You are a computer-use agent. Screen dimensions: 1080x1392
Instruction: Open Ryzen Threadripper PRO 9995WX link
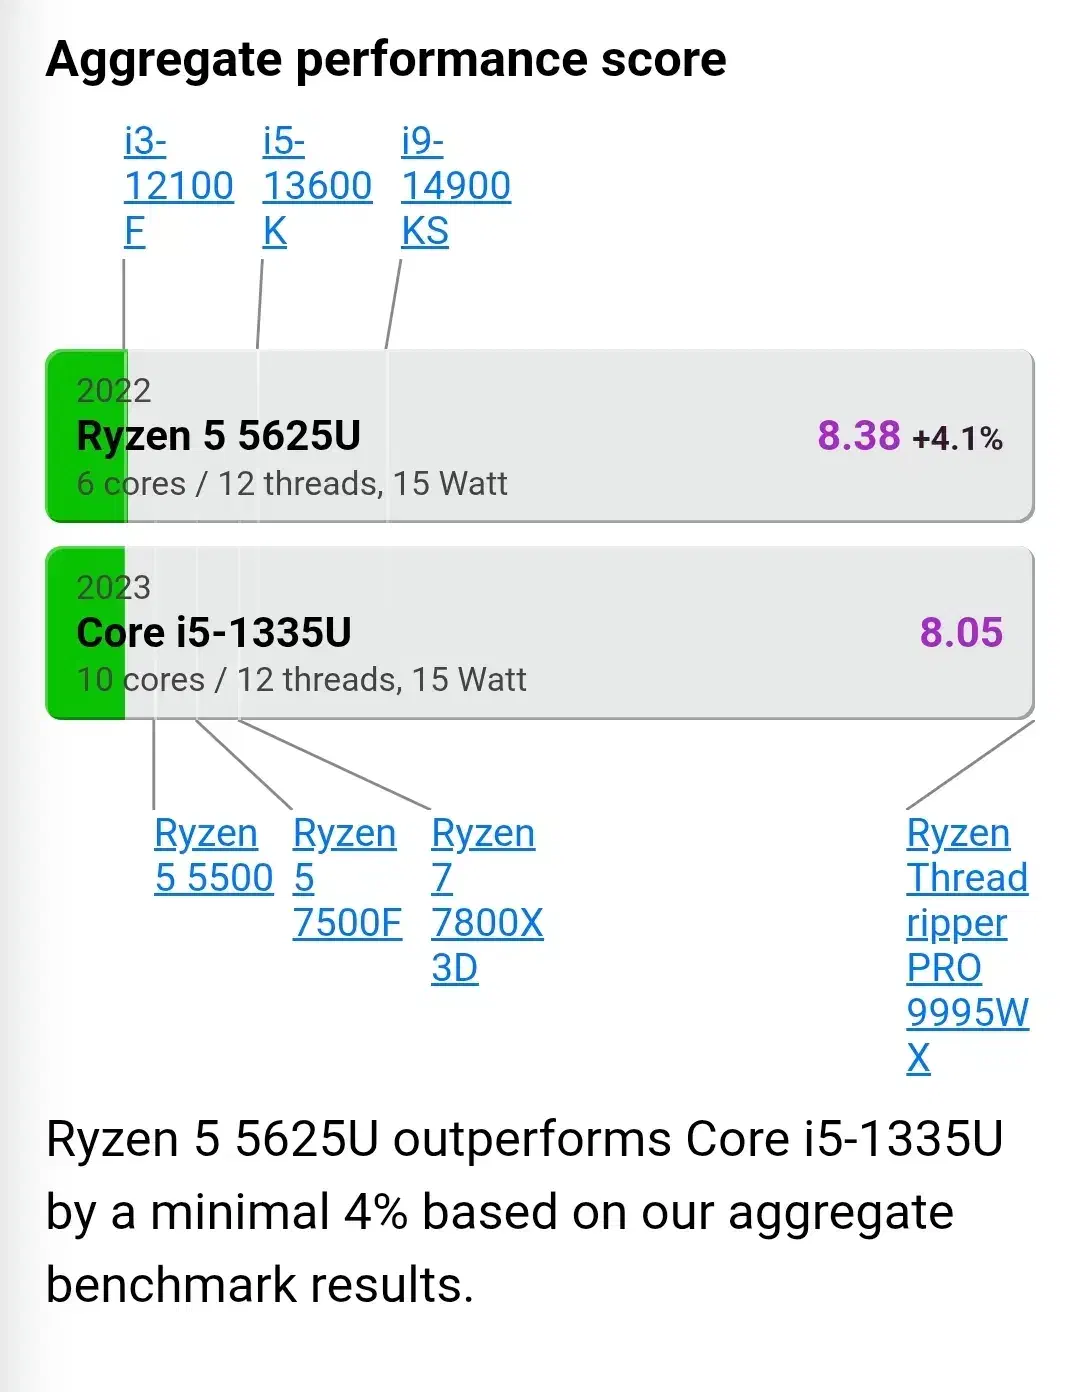(x=966, y=944)
